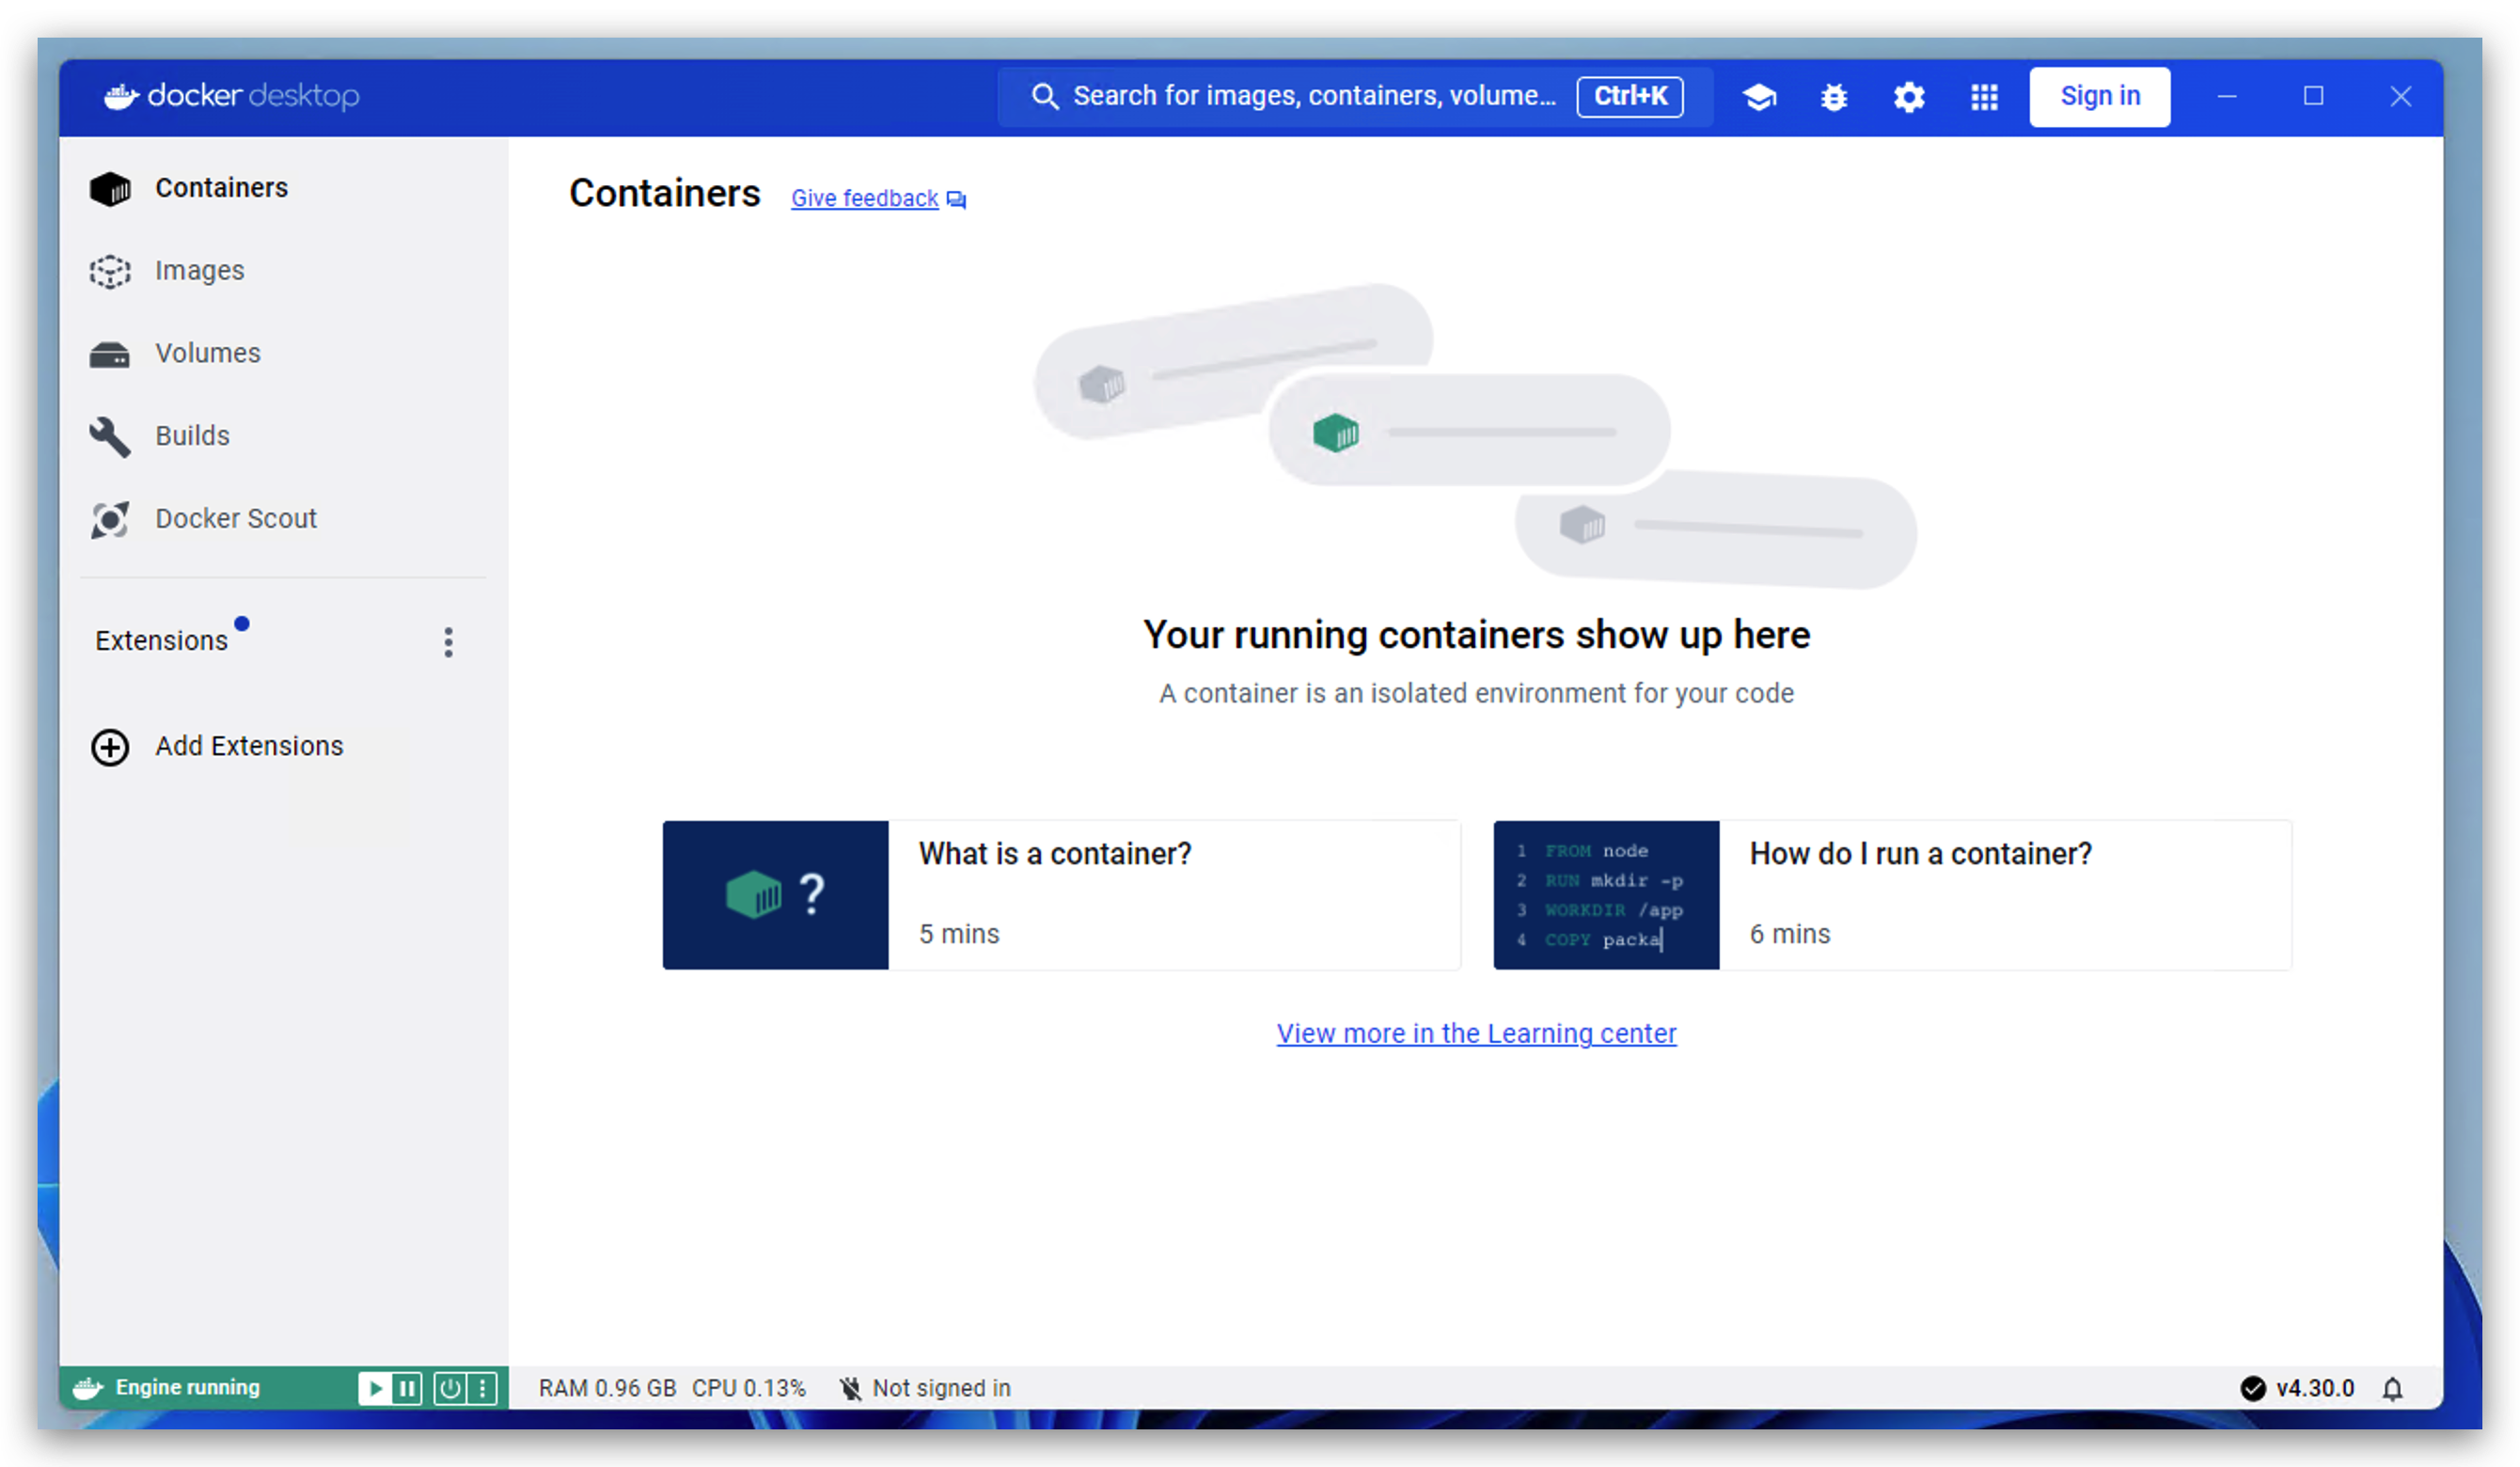
Task: Click the disconnected plug icon in the status bar
Action: [851, 1388]
